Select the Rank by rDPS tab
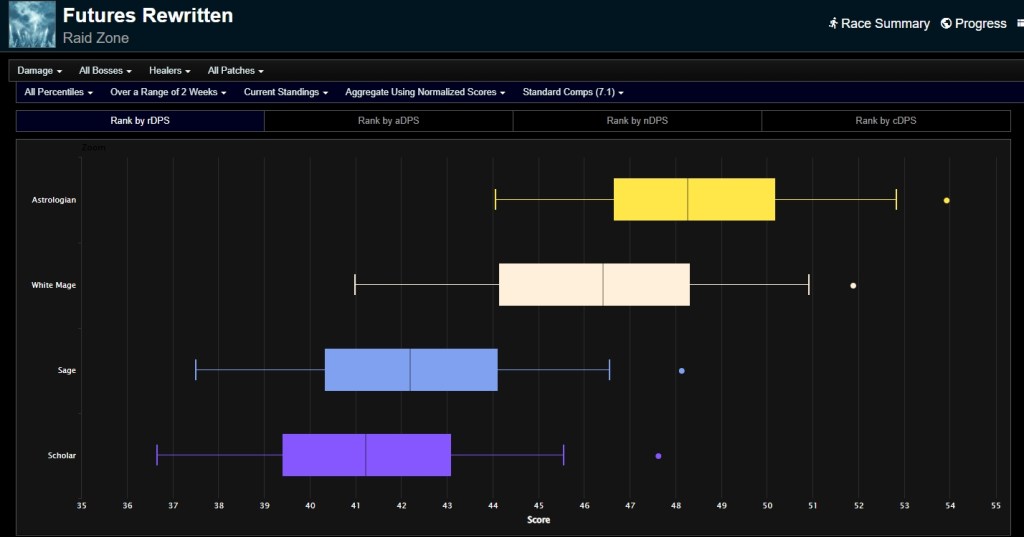1024x537 pixels. [x=140, y=121]
